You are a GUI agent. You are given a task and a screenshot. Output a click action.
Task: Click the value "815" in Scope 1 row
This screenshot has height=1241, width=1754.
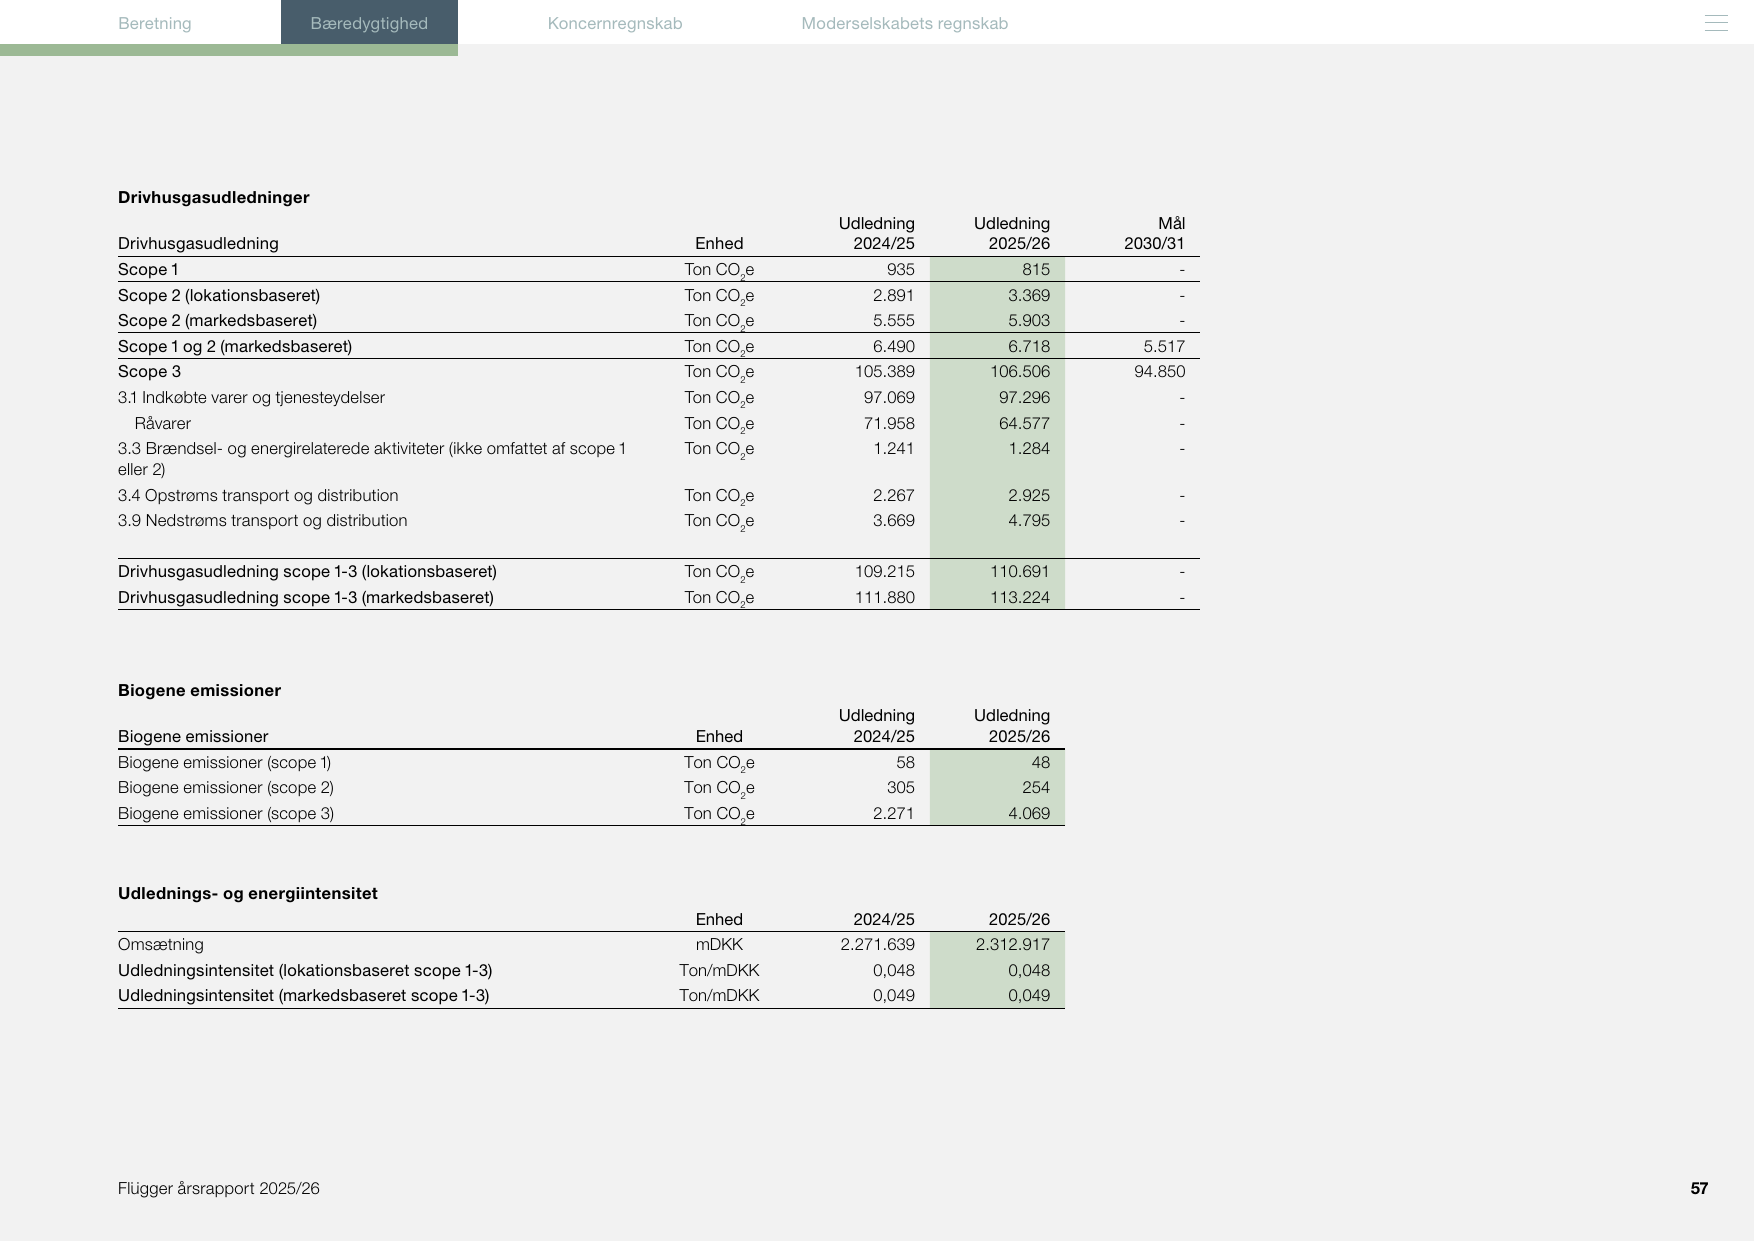[x=1036, y=269]
